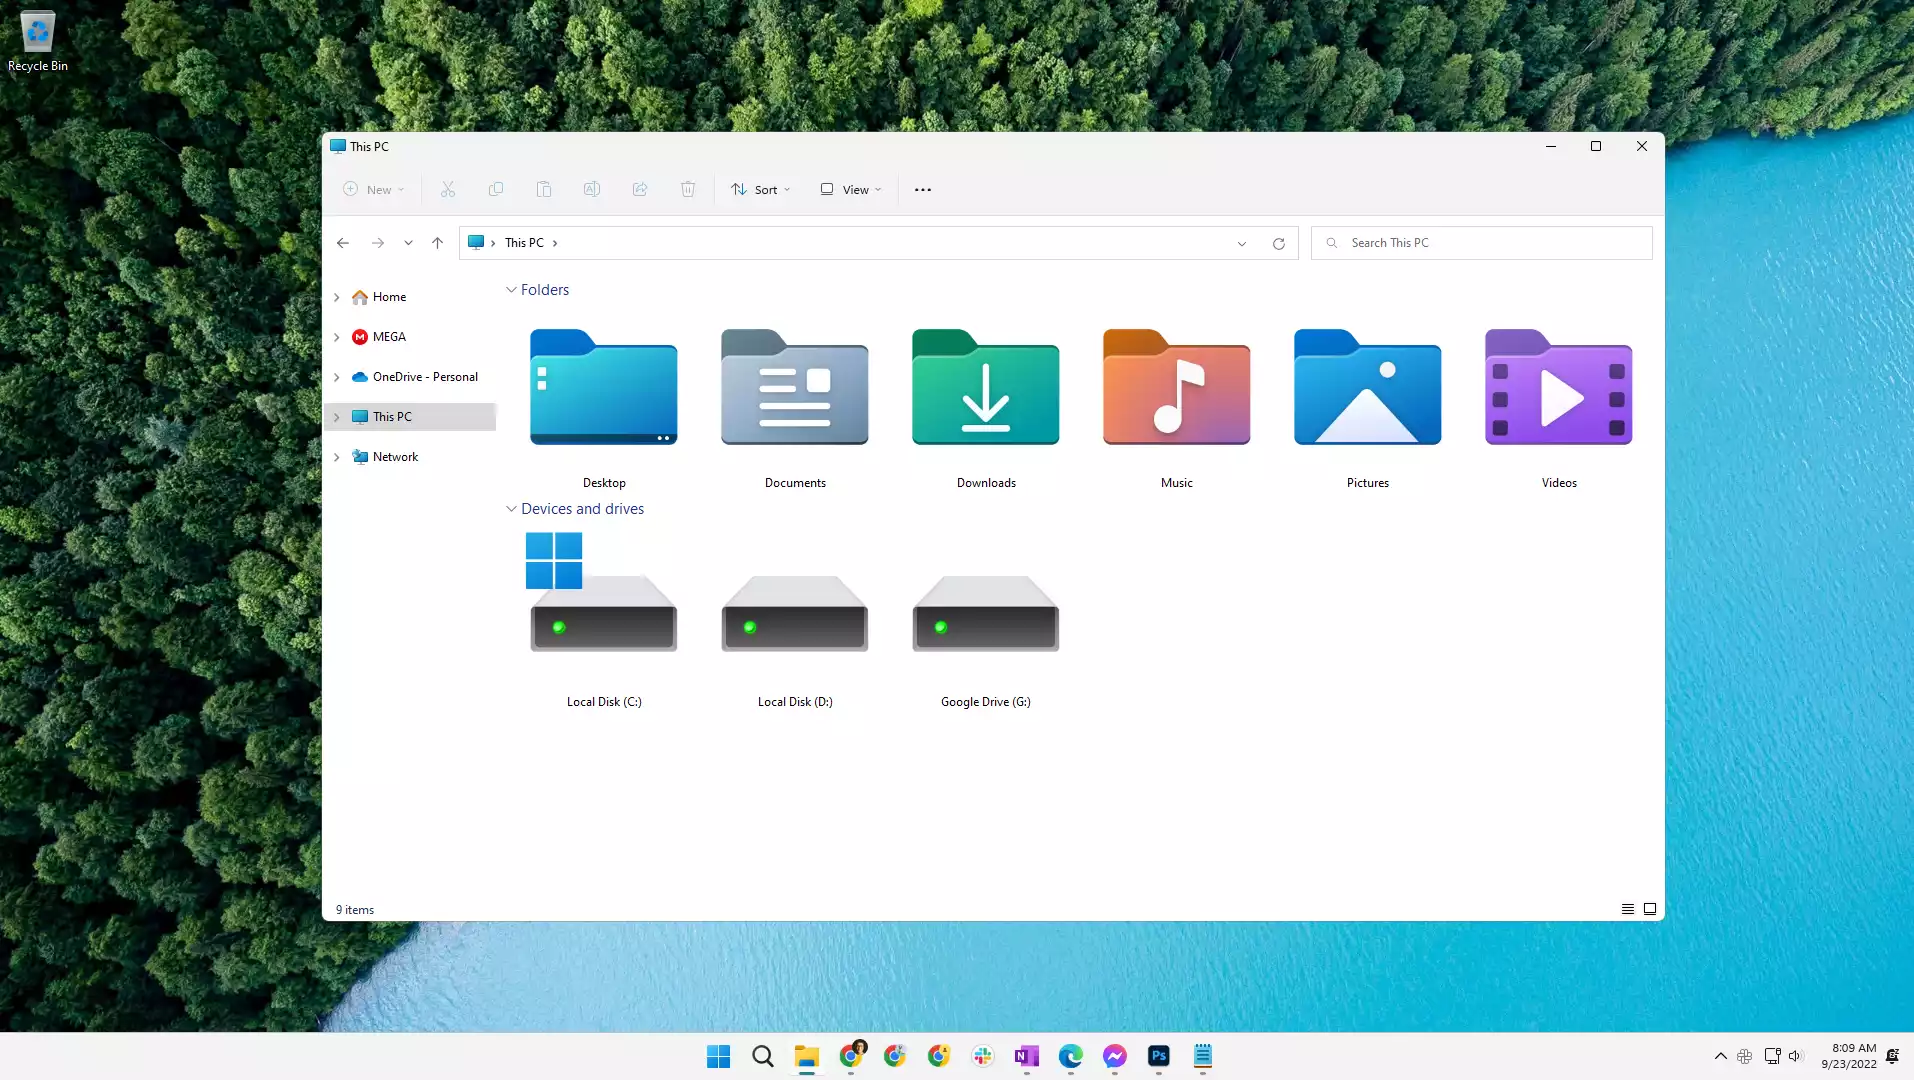Collapse the Devices and drives group
The height and width of the screenshot is (1080, 1914).
pos(511,509)
